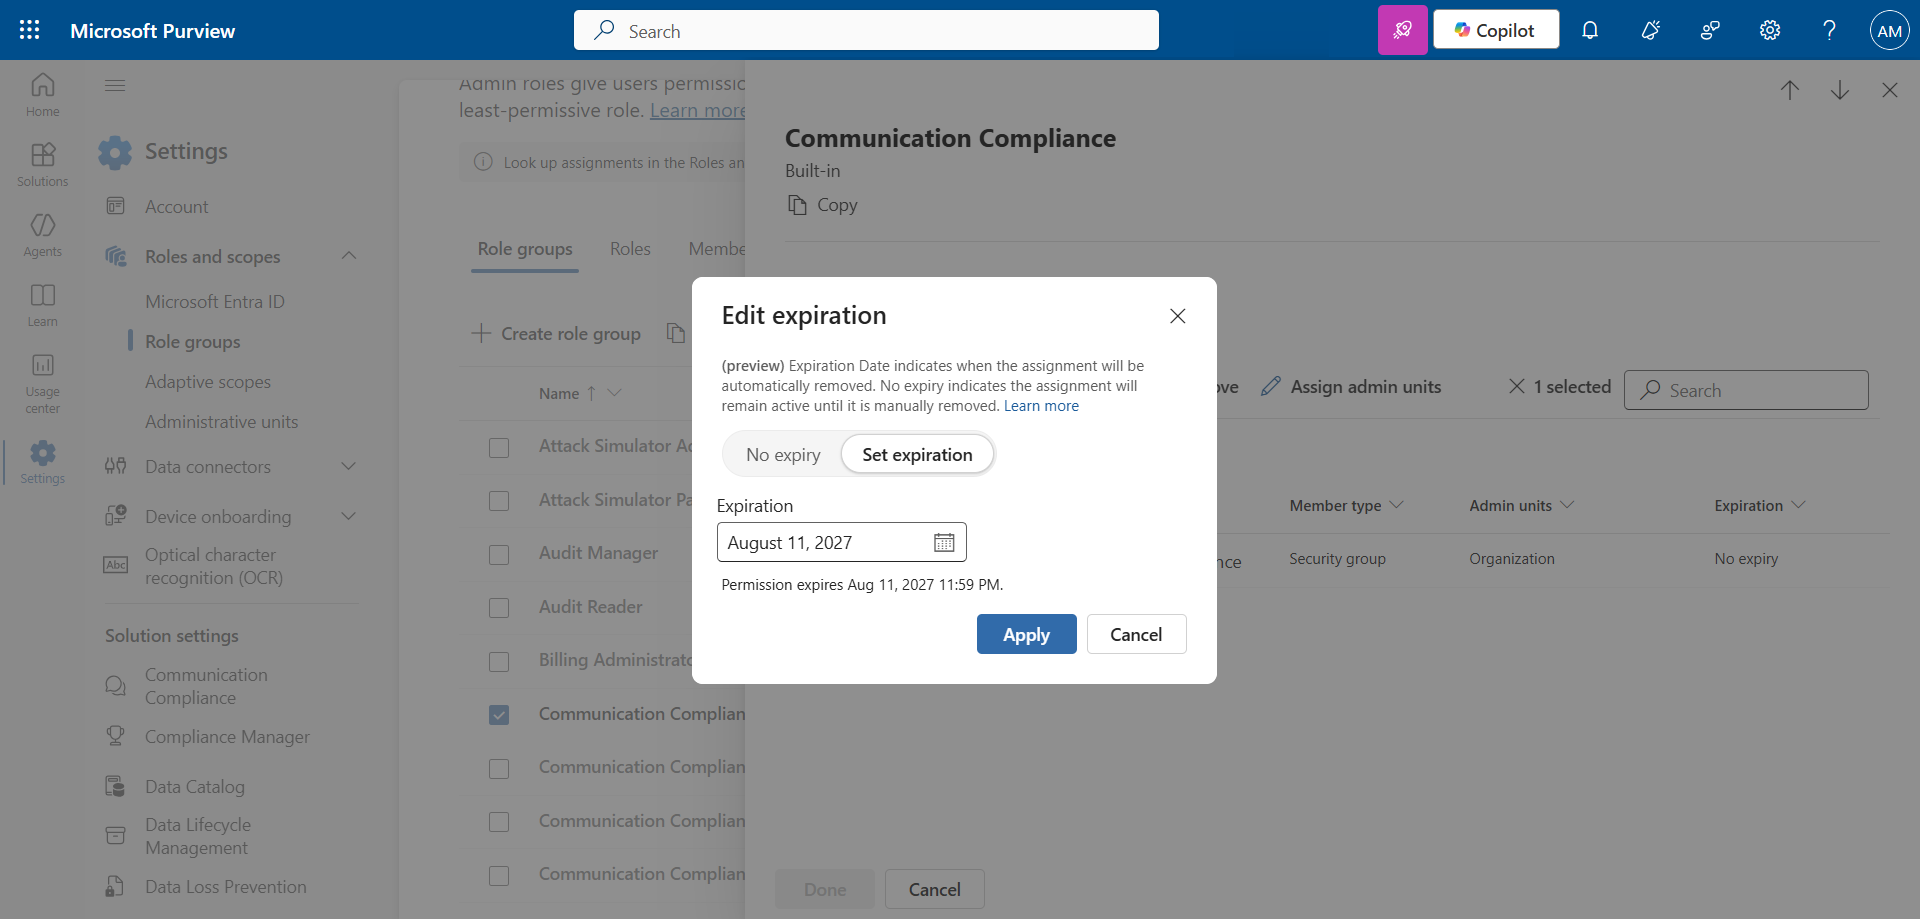Select the No expiry option
Image resolution: width=1920 pixels, height=919 pixels.
[783, 455]
